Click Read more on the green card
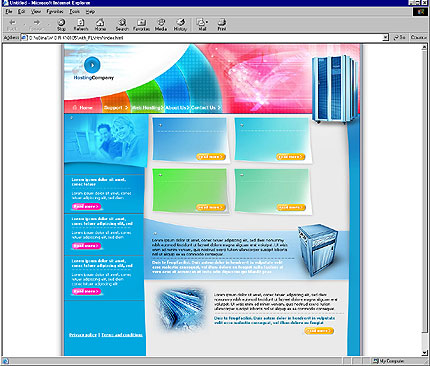 click(211, 207)
